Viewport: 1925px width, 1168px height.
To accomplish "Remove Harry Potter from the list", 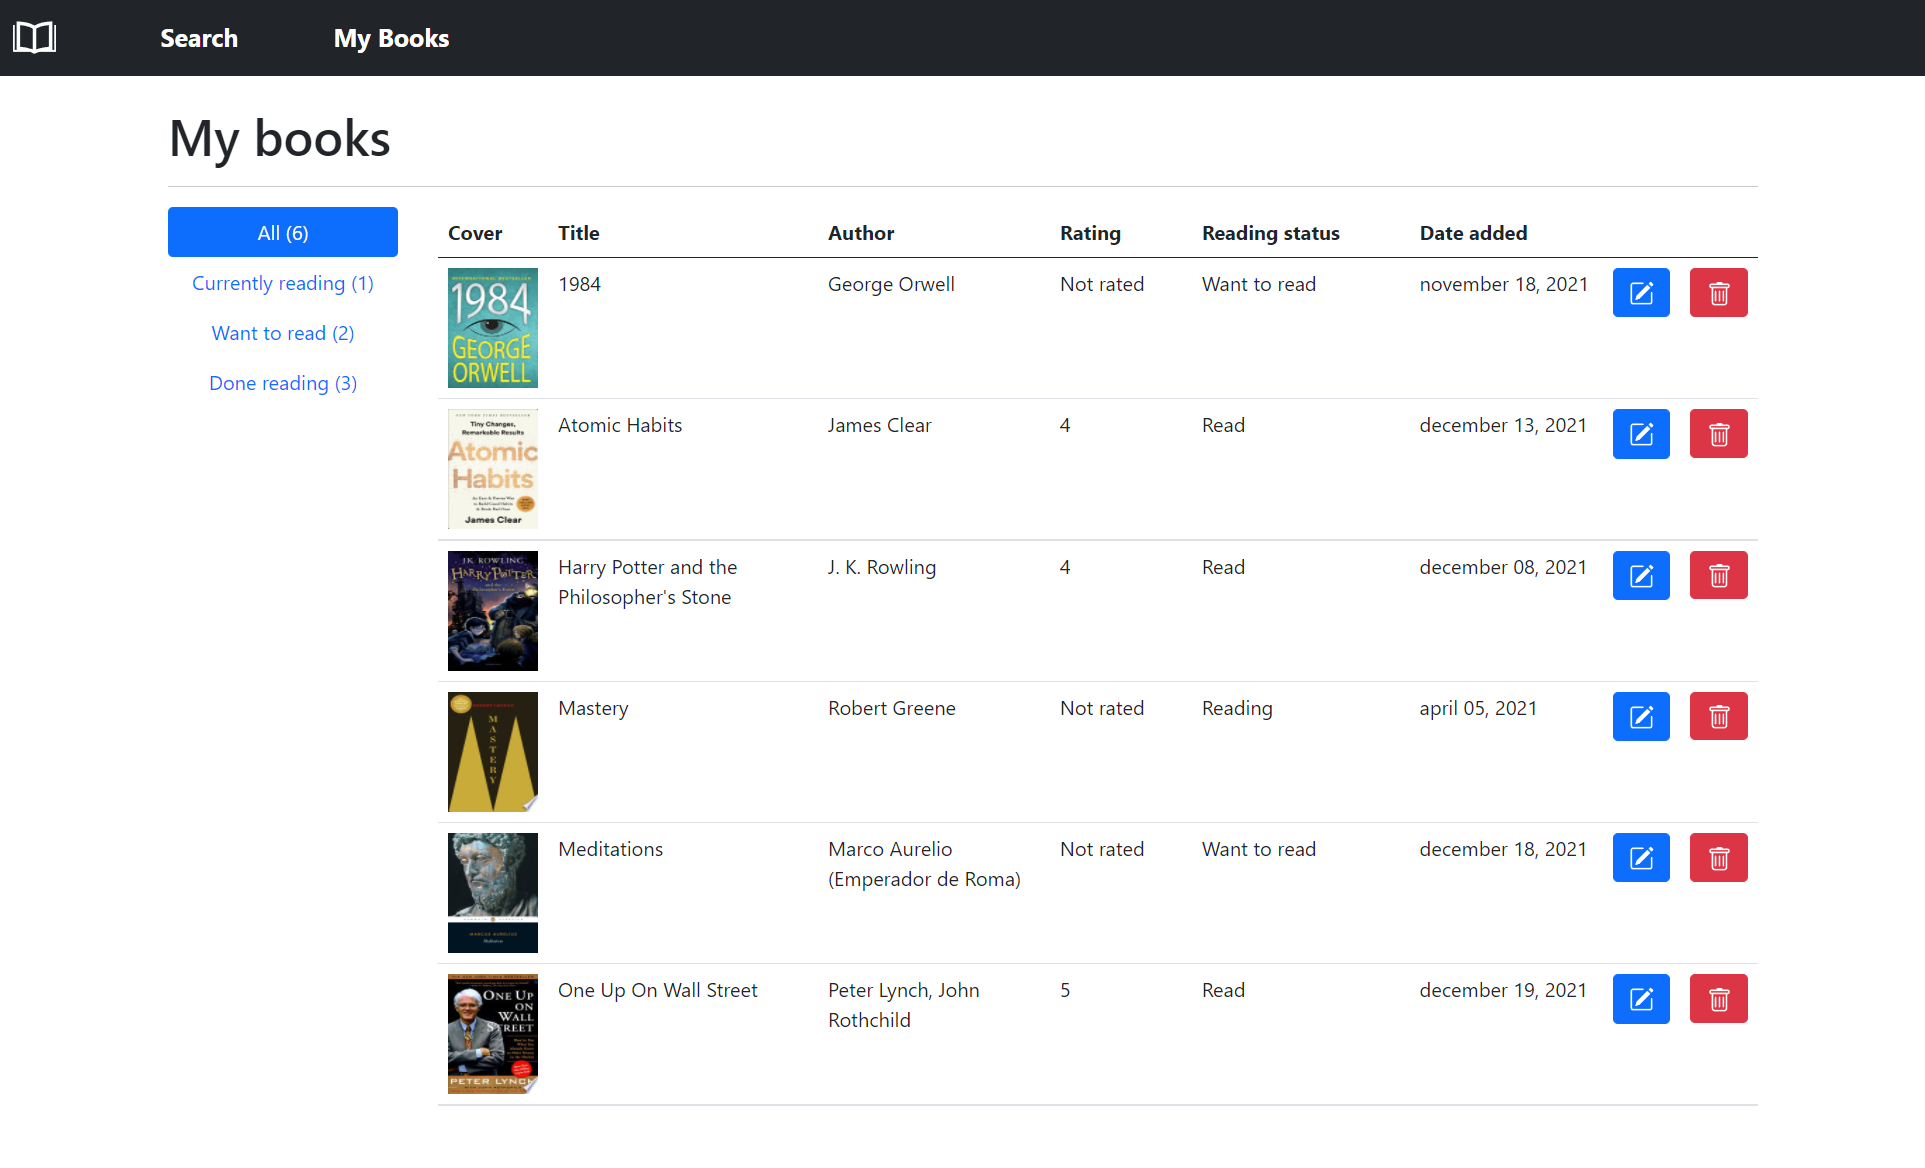I will tap(1718, 575).
